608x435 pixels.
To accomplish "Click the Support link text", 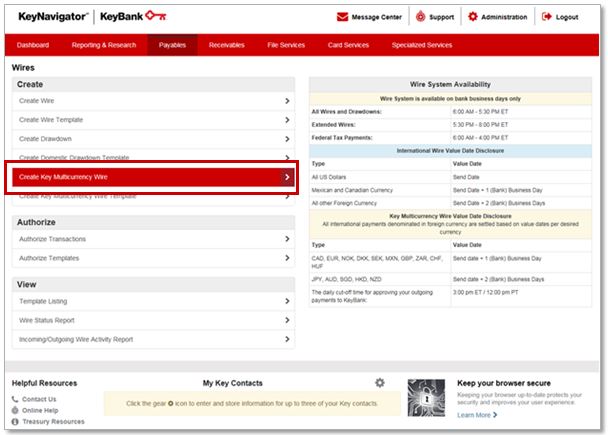I will coord(441,17).
